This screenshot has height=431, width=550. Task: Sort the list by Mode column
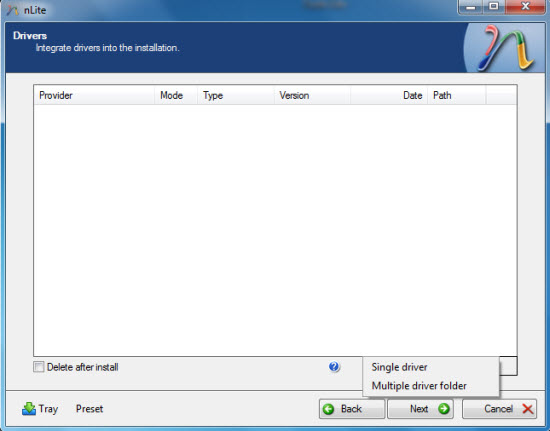tap(176, 95)
